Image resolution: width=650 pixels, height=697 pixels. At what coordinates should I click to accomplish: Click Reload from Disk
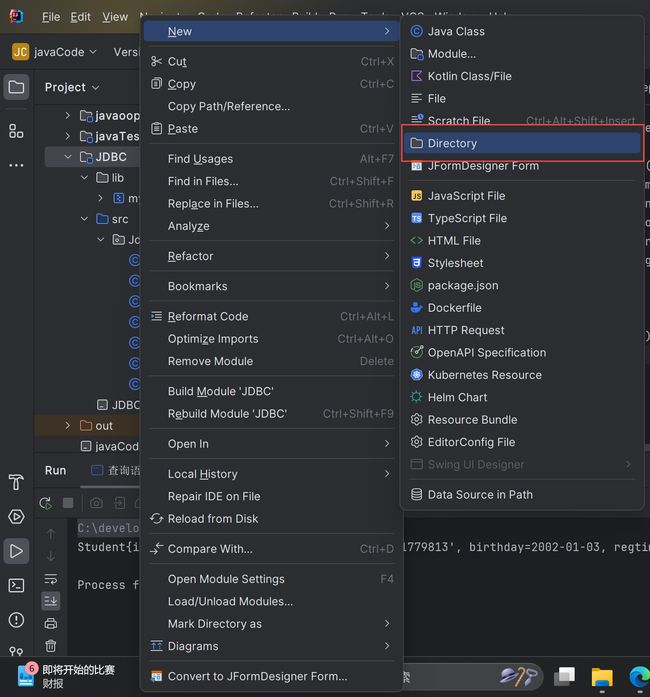pos(271,518)
